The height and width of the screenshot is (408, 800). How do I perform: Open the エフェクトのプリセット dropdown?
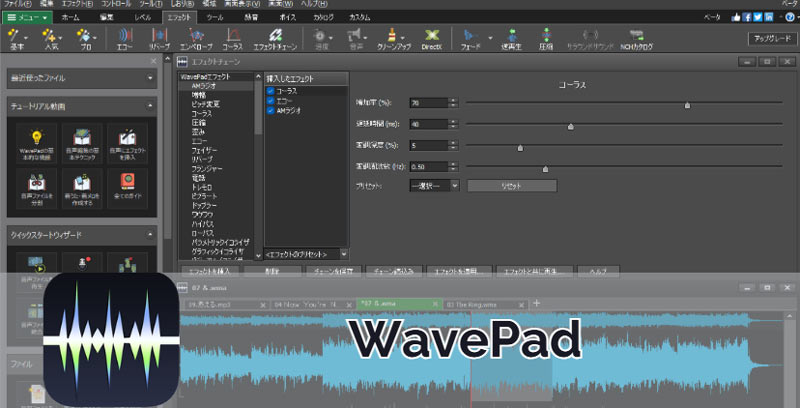pos(306,254)
